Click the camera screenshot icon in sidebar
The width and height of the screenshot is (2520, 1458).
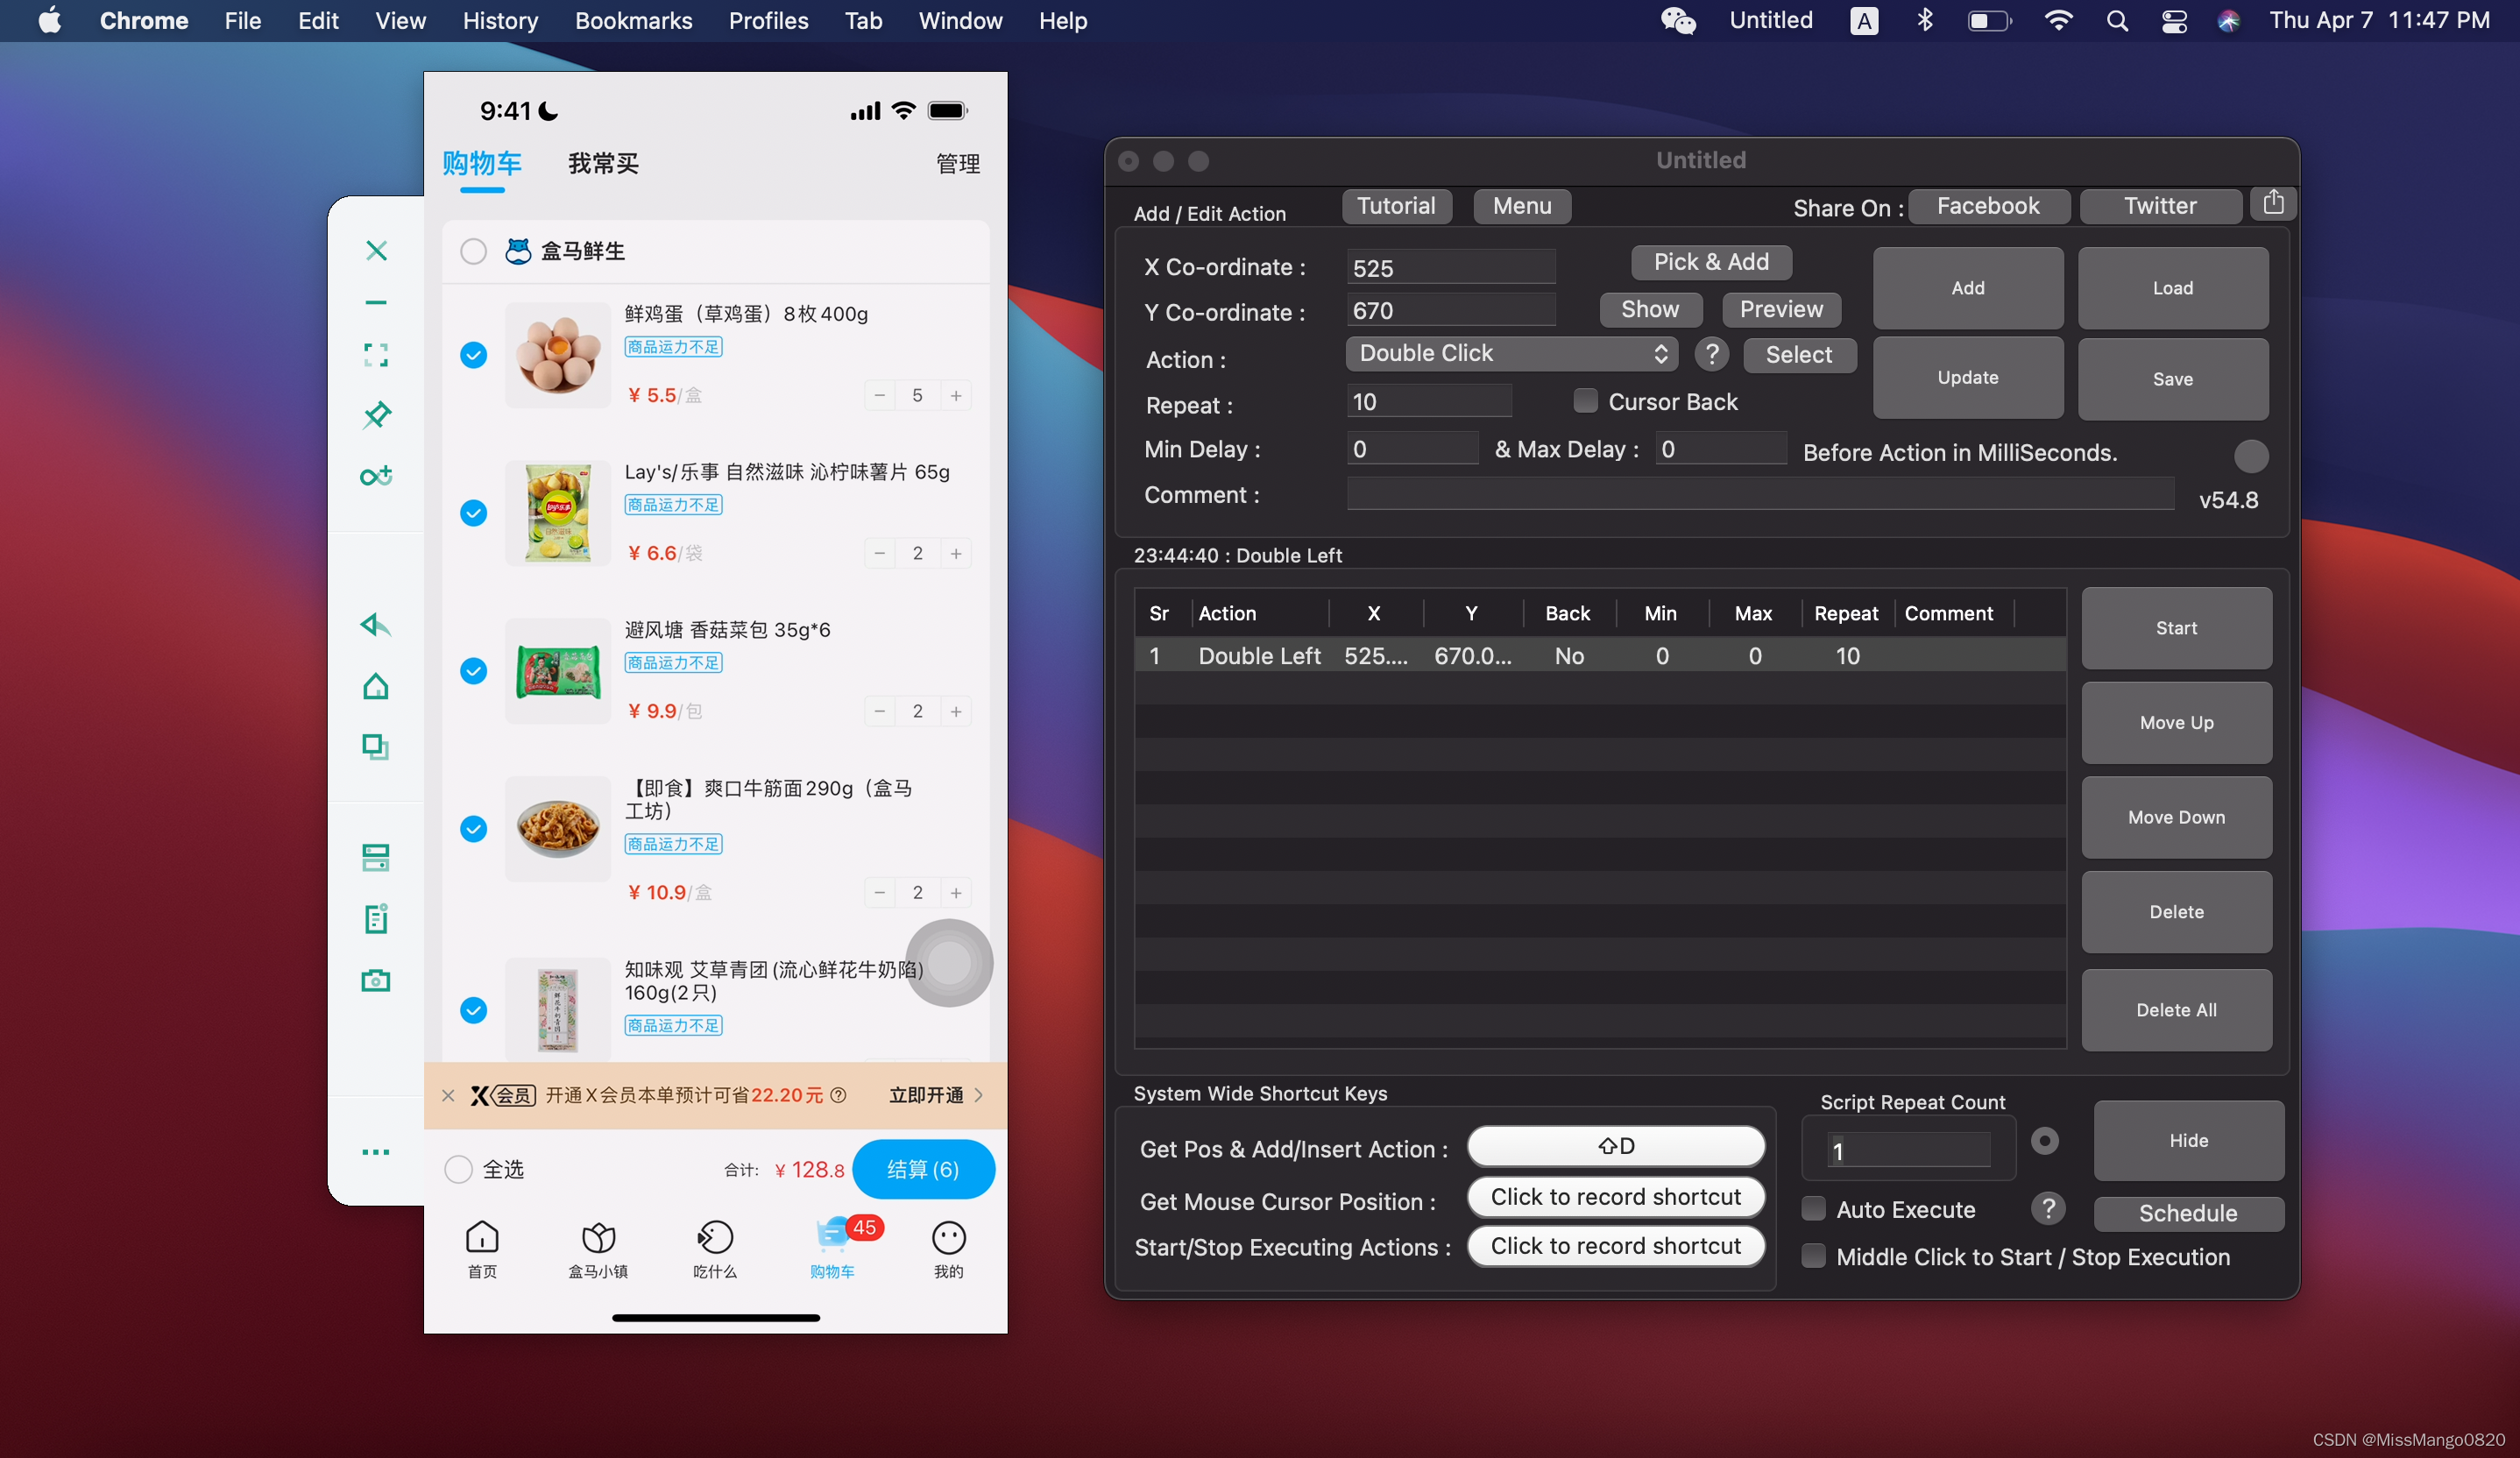pyautogui.click(x=376, y=980)
